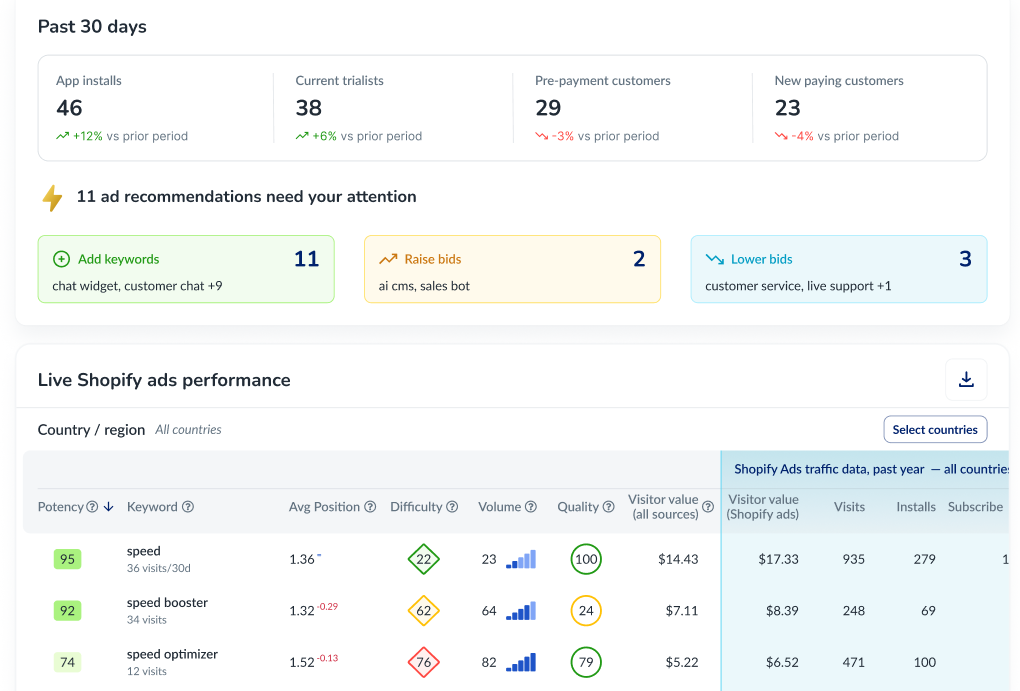Click Shopify ads visitor value $6.52

(x=782, y=662)
